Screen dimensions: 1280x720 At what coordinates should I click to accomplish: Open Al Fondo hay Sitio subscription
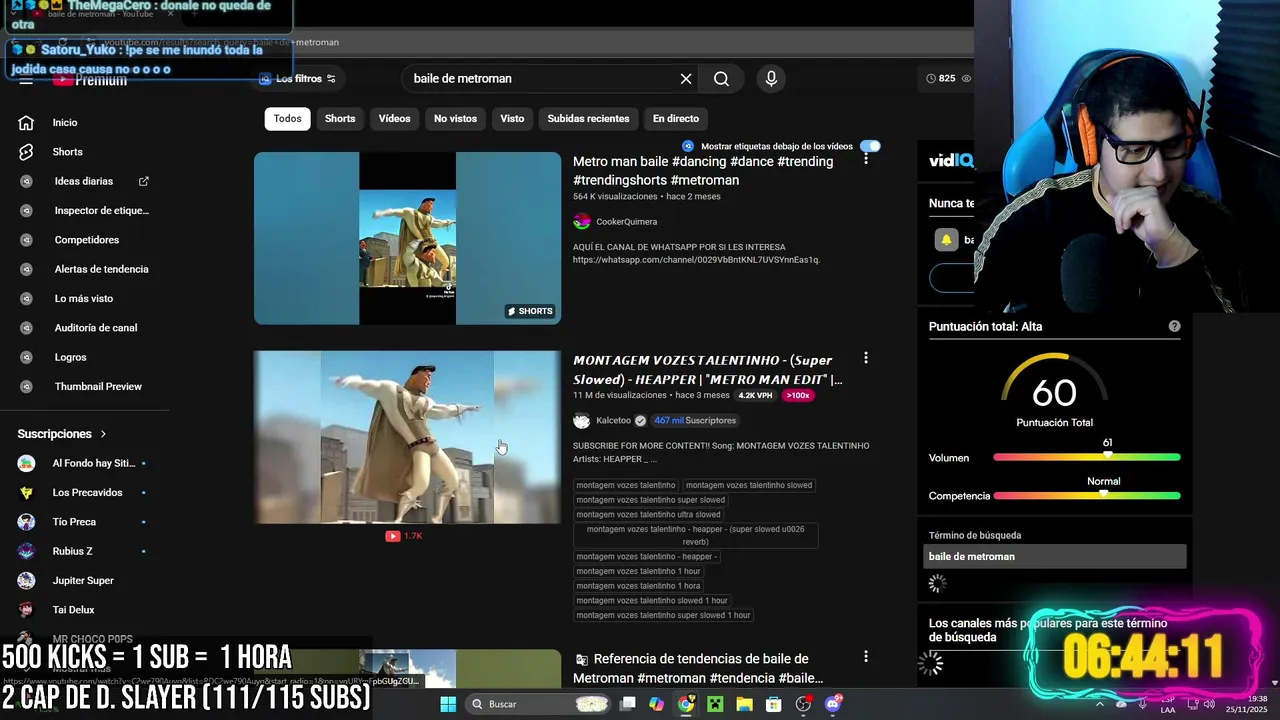[x=84, y=463]
